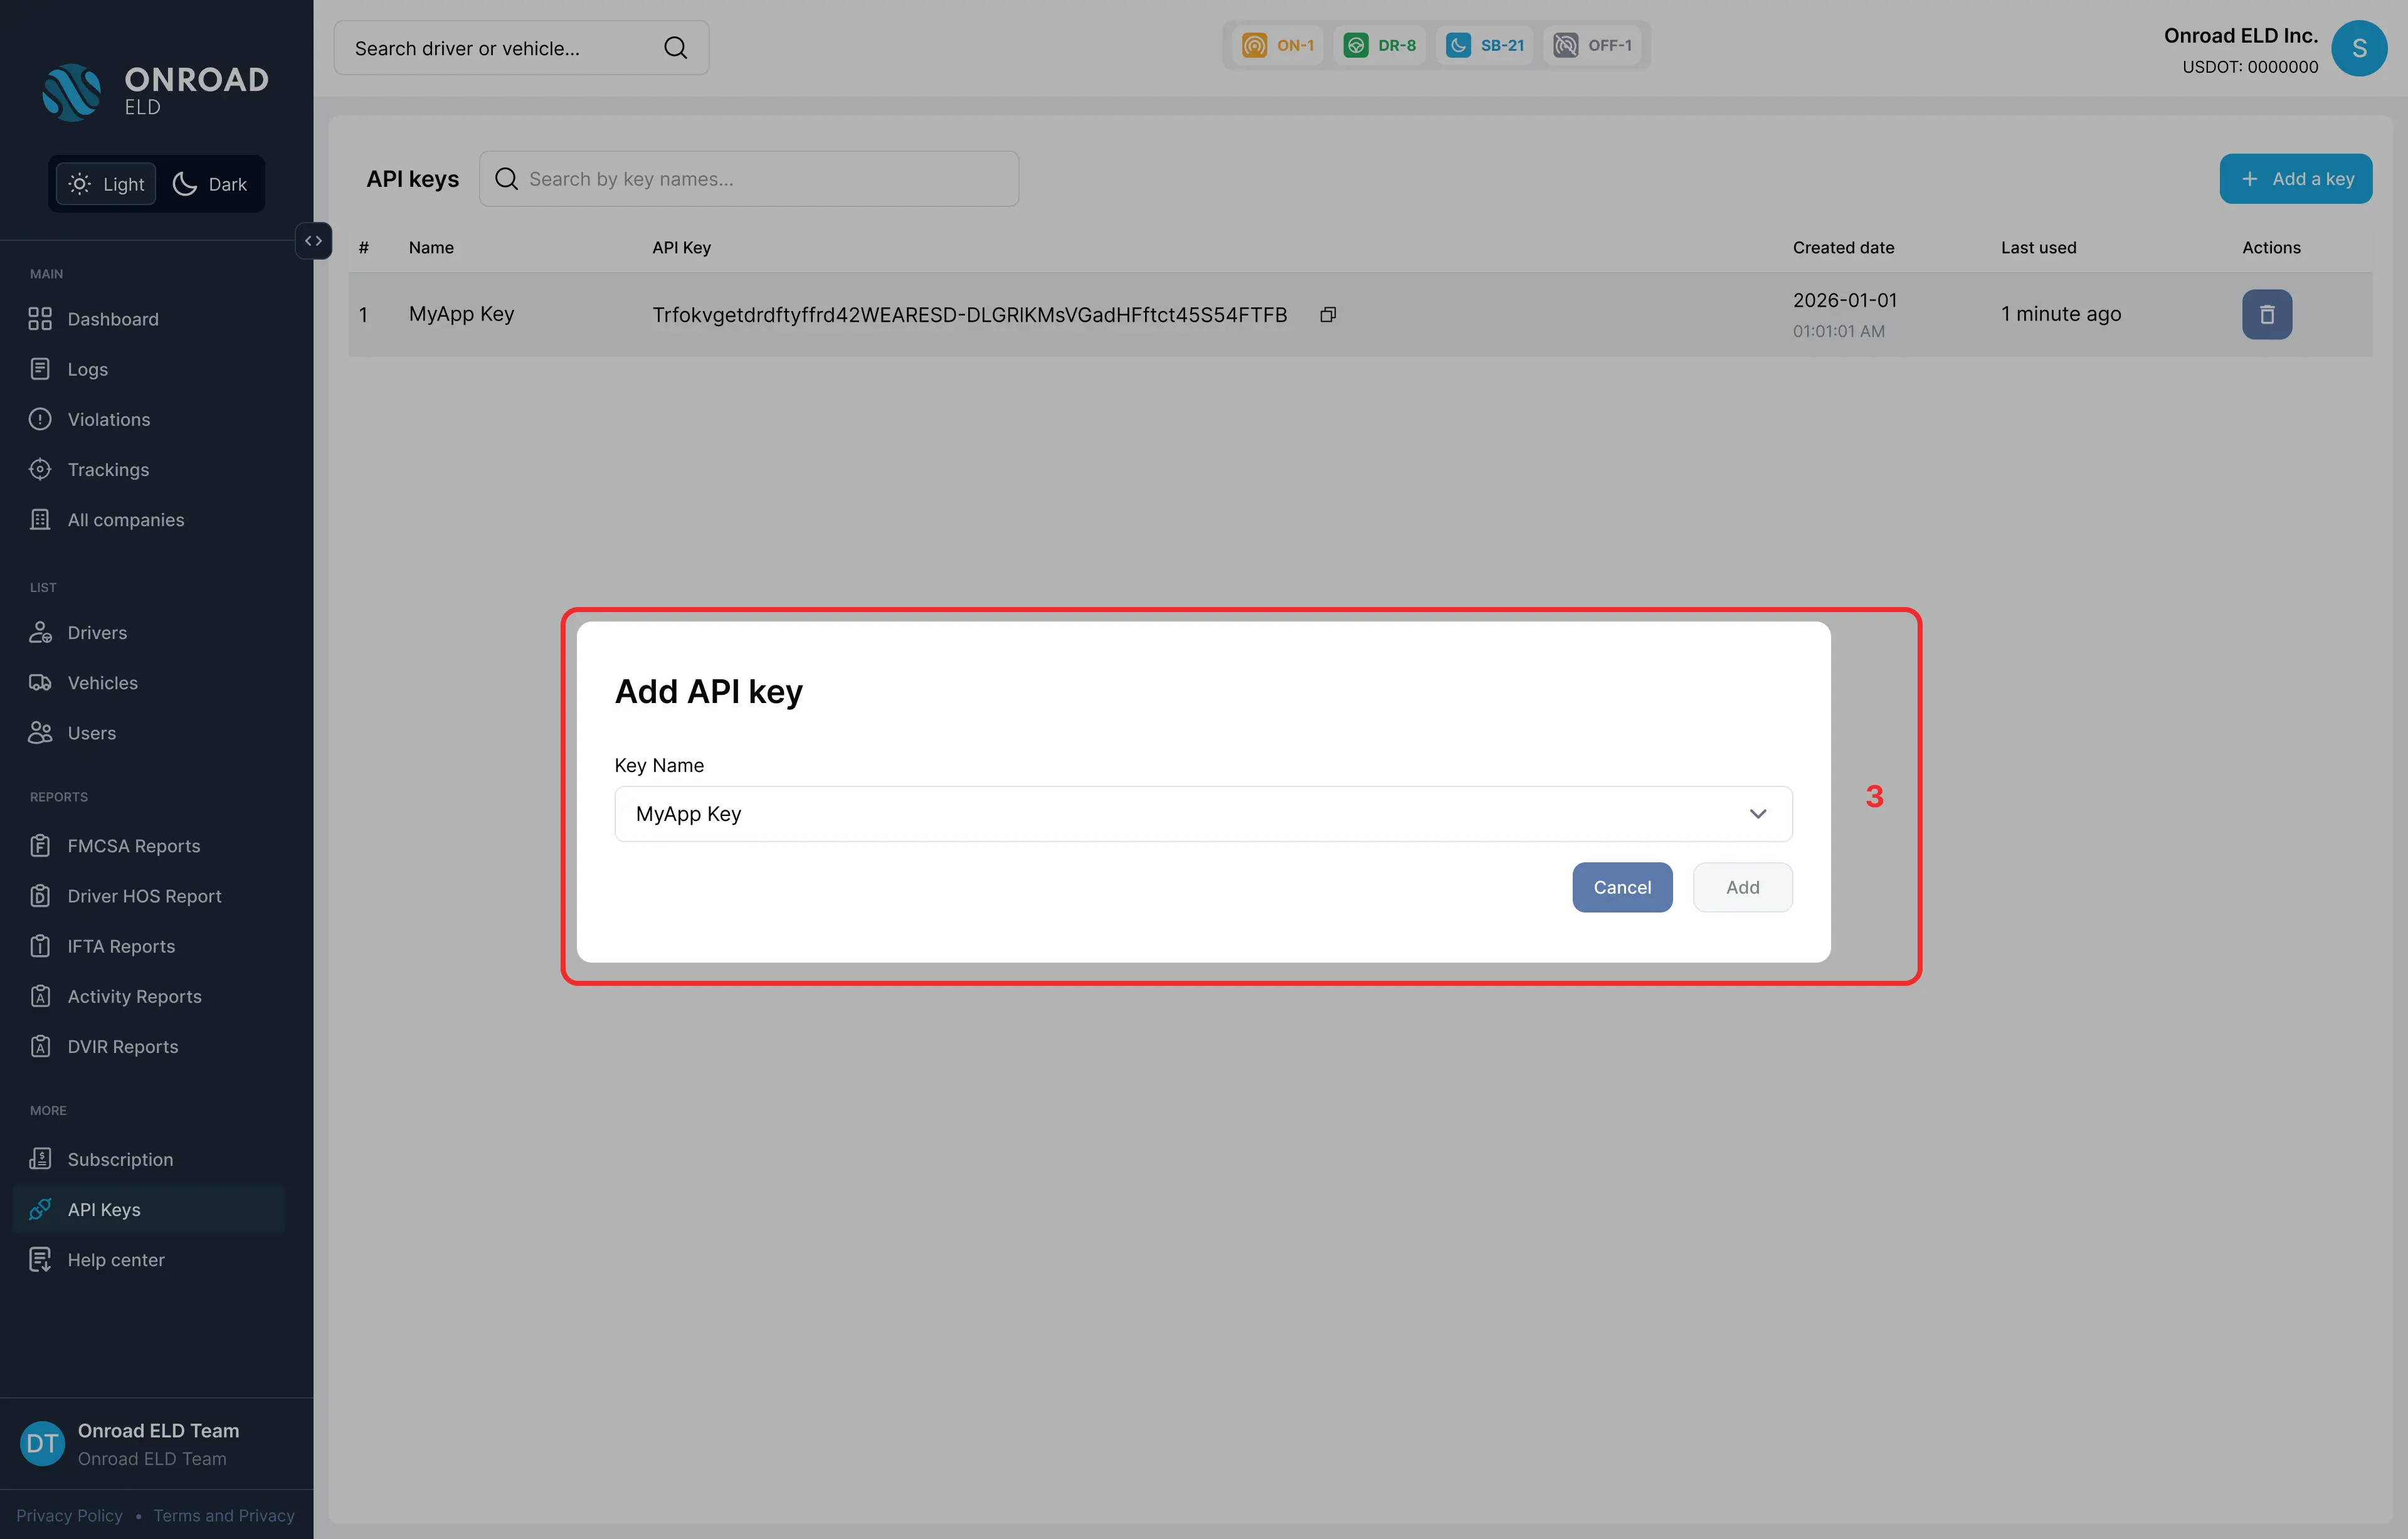
Task: Select the DR-8 driving status badge
Action: click(1379, 45)
